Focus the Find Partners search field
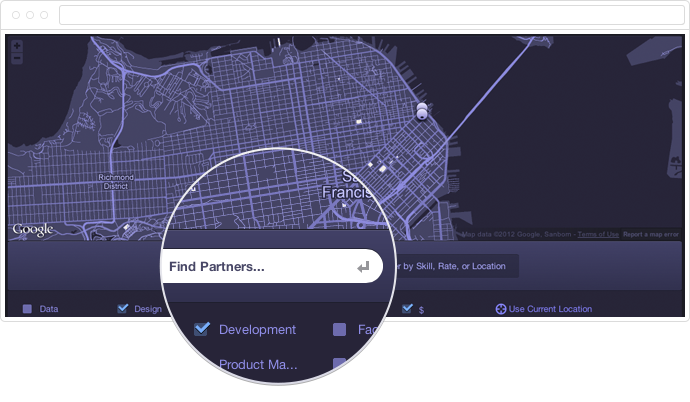 tap(272, 266)
